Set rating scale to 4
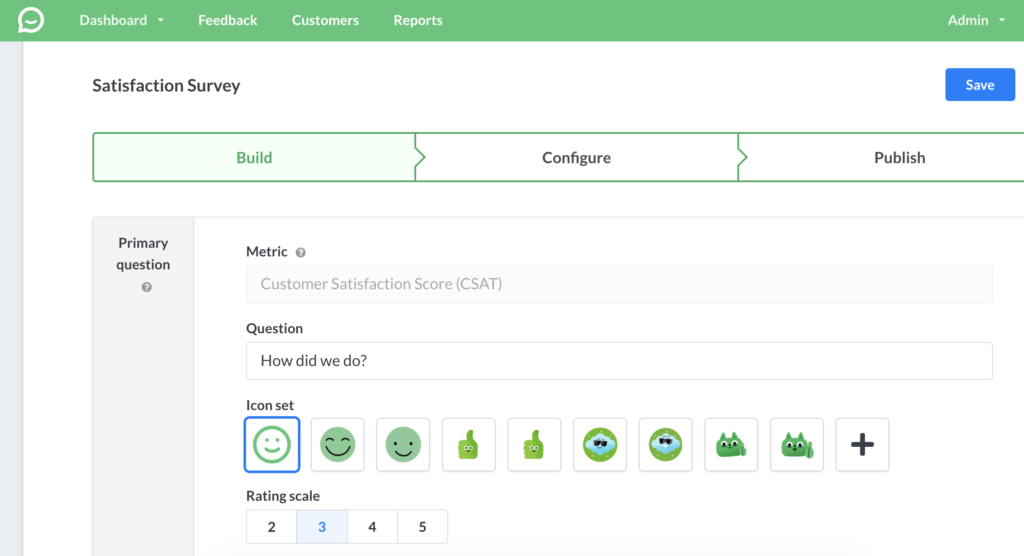The width and height of the screenshot is (1024, 556). (372, 527)
